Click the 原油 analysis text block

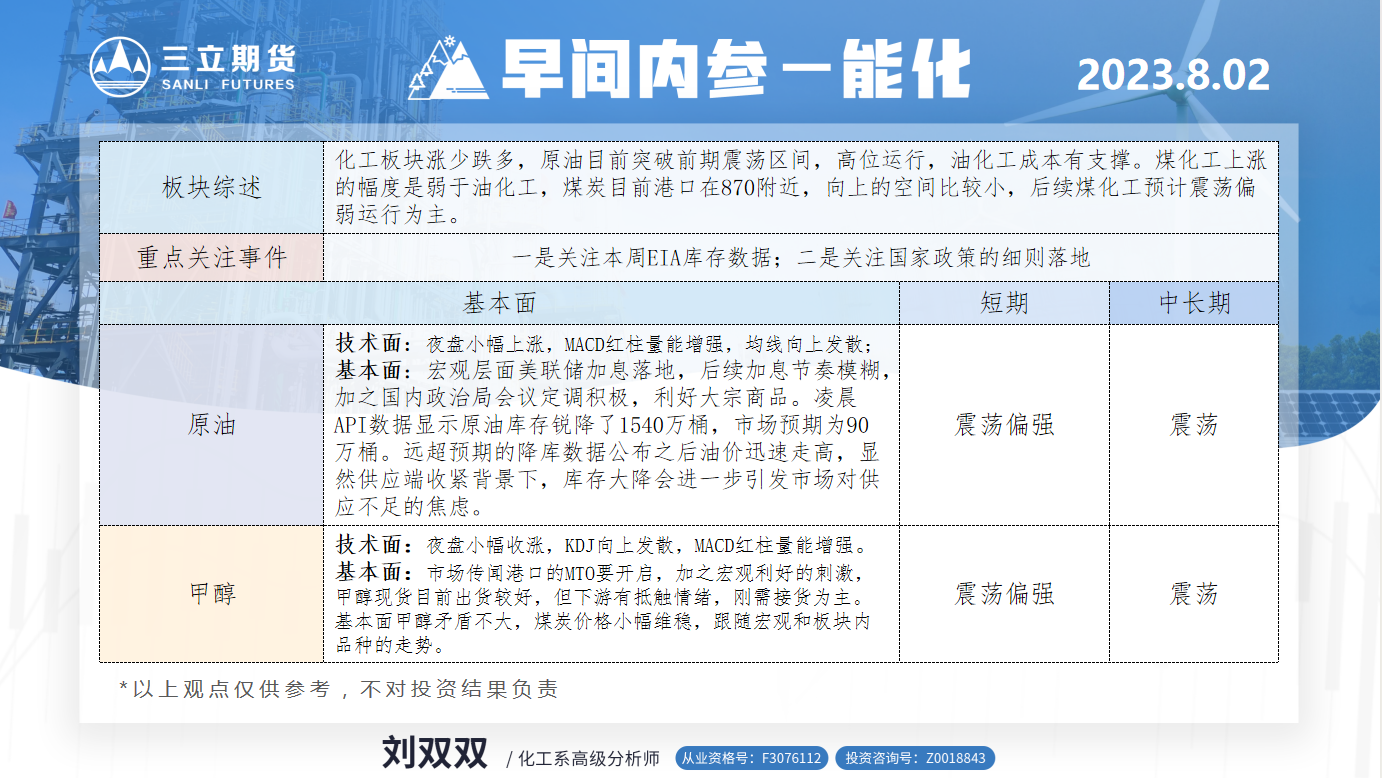(610, 425)
